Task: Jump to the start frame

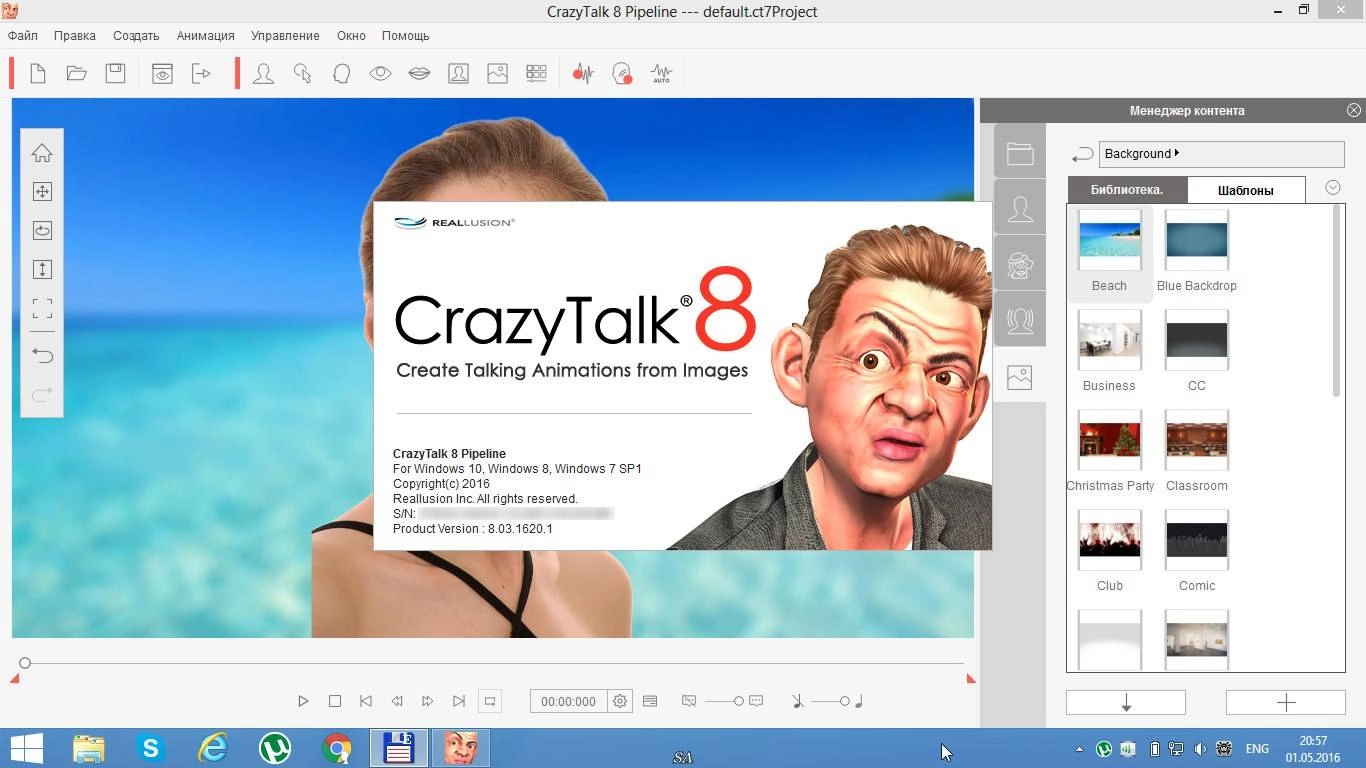Action: tap(366, 701)
